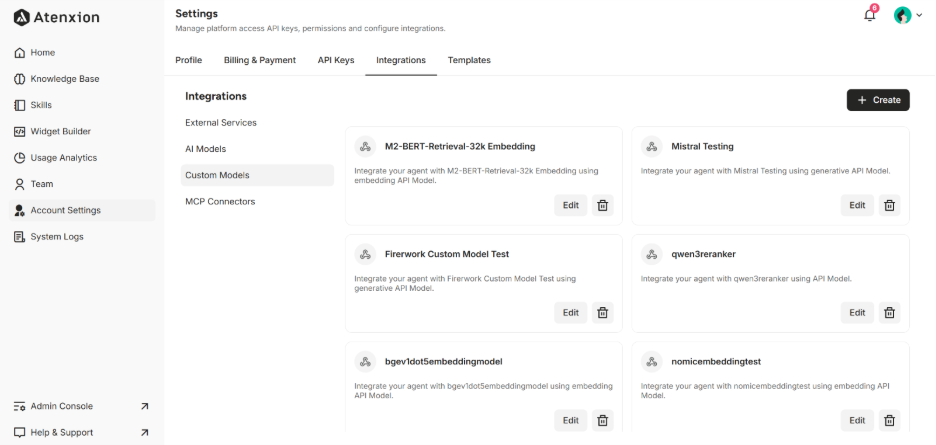936x445 pixels.
Task: Open the Templates tab
Action: 469,60
